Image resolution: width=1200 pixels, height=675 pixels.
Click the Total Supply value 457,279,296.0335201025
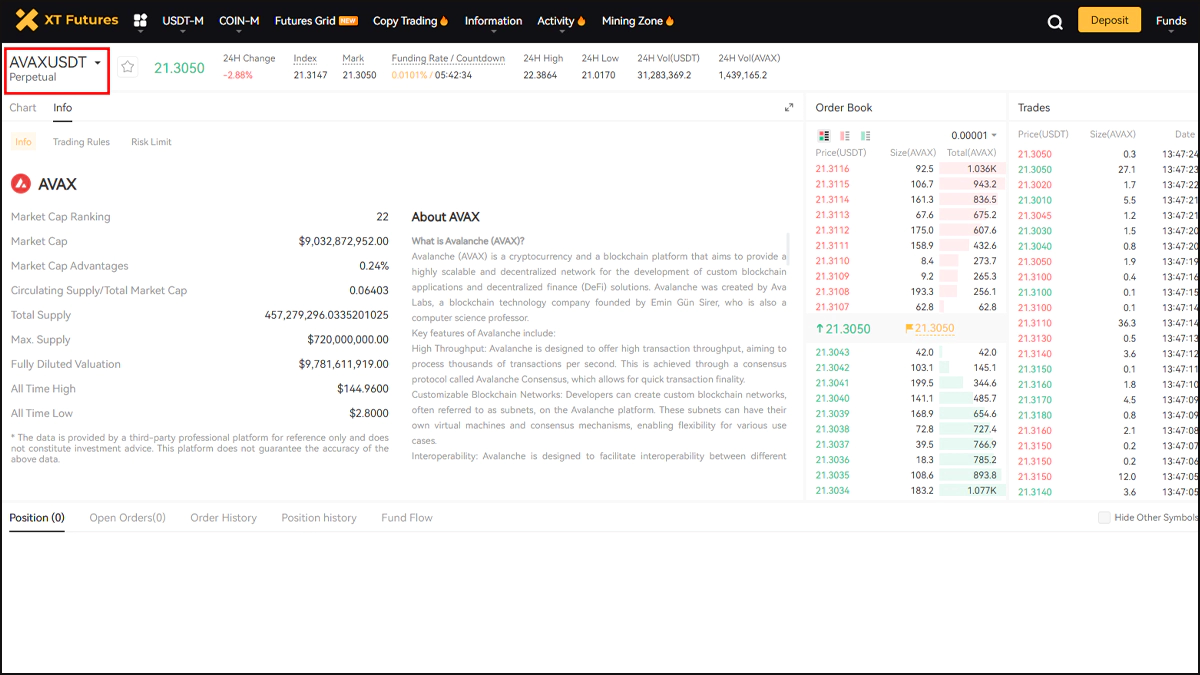coord(326,315)
